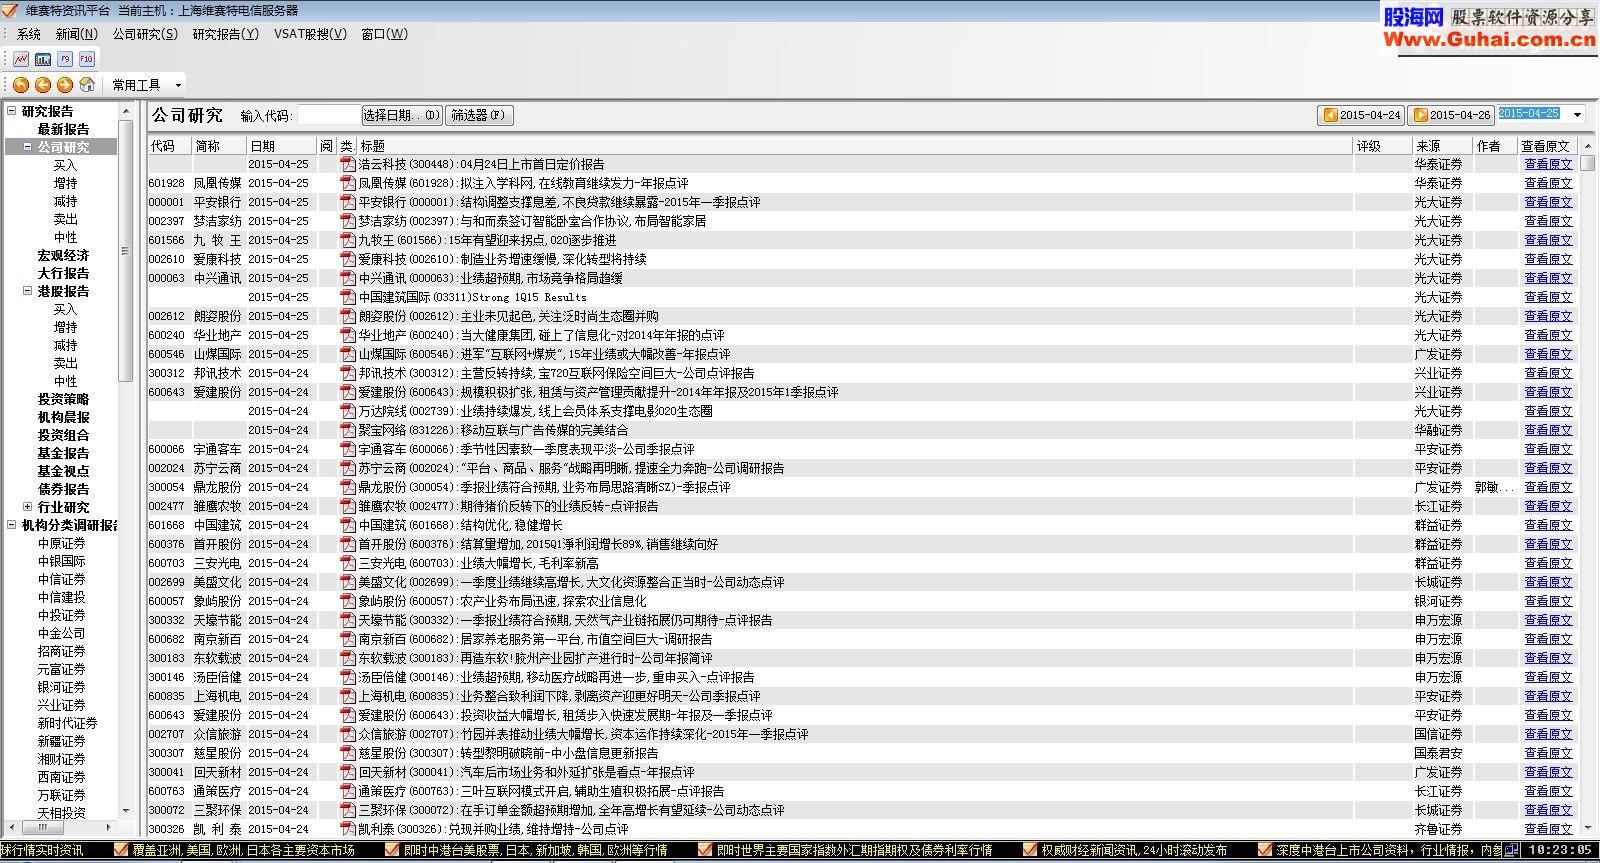Open 查看原文 link for 浩云科技 row
This screenshot has width=1600, height=863.
point(1548,164)
